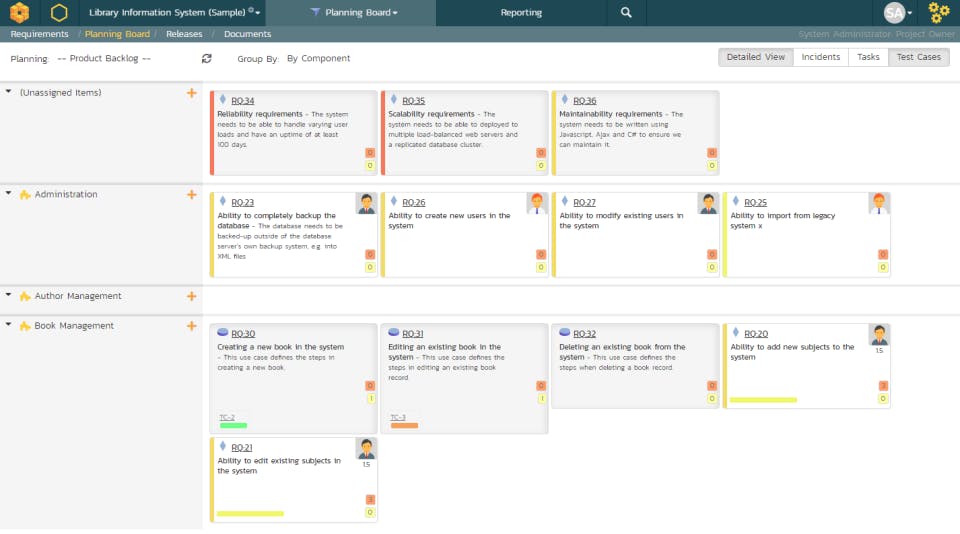This screenshot has width=960, height=534.
Task: Add item to Unassigned Items row
Action: pos(192,93)
